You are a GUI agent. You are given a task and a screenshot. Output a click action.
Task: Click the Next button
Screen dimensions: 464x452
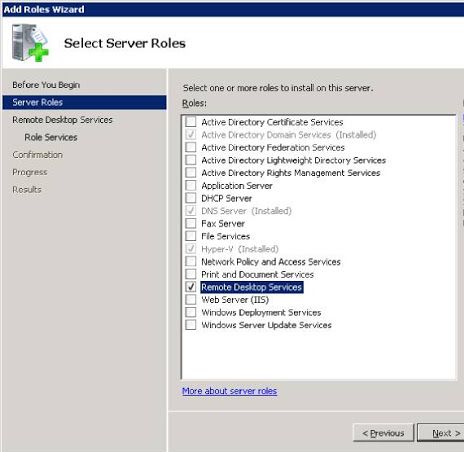coord(442,433)
